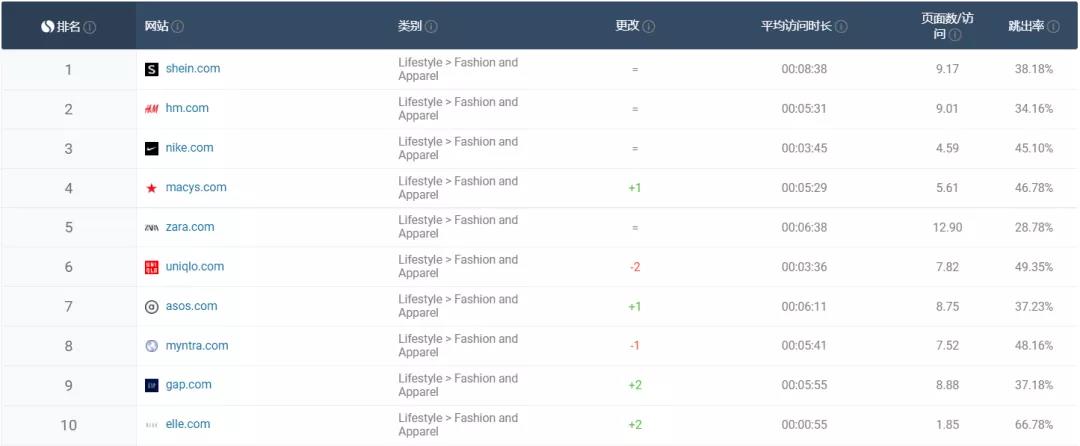Open the asos.com link

(191, 306)
